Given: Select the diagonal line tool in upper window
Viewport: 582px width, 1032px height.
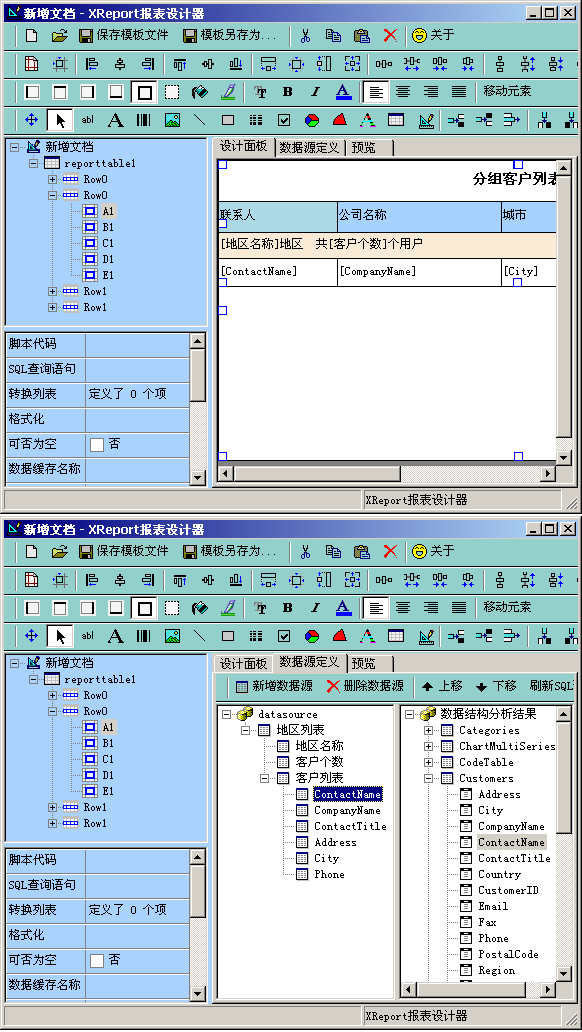Looking at the screenshot, I should (199, 120).
